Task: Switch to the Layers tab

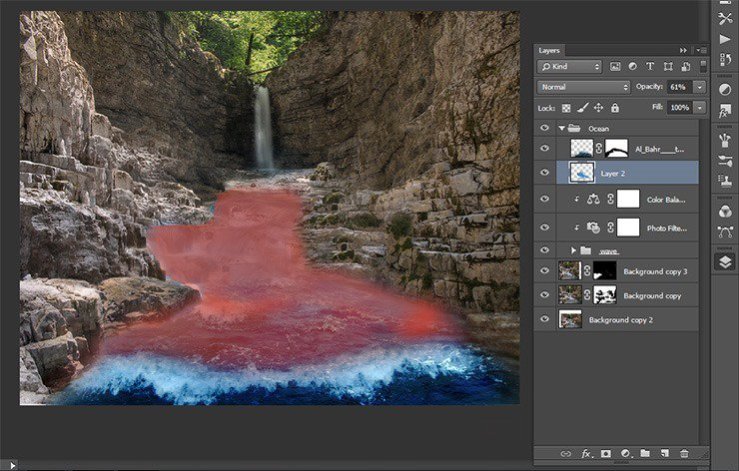Action: coord(549,50)
